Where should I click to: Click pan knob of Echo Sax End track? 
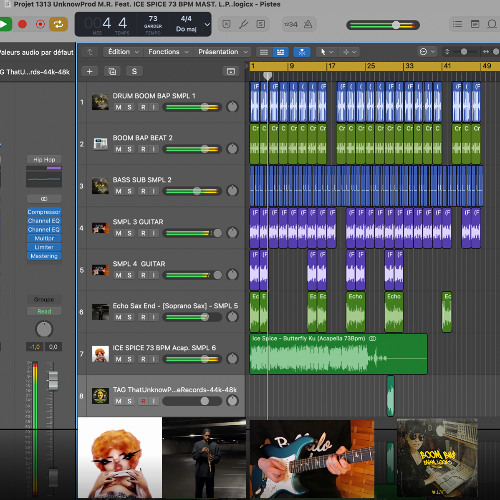232,317
